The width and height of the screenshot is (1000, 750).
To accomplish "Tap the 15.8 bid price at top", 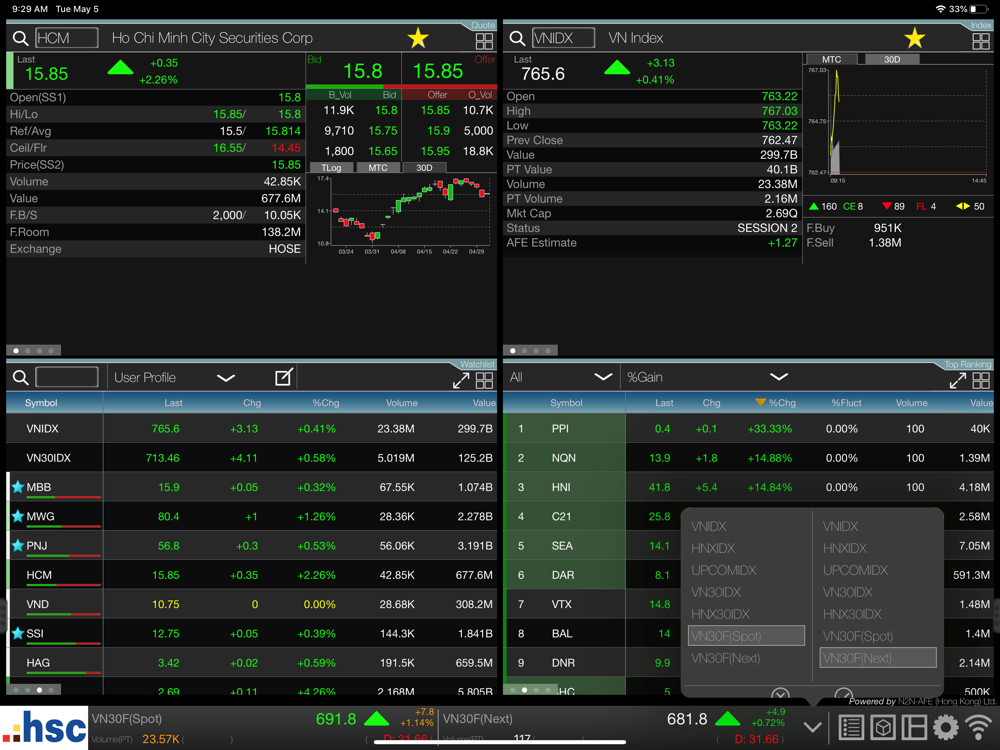I will tap(362, 71).
